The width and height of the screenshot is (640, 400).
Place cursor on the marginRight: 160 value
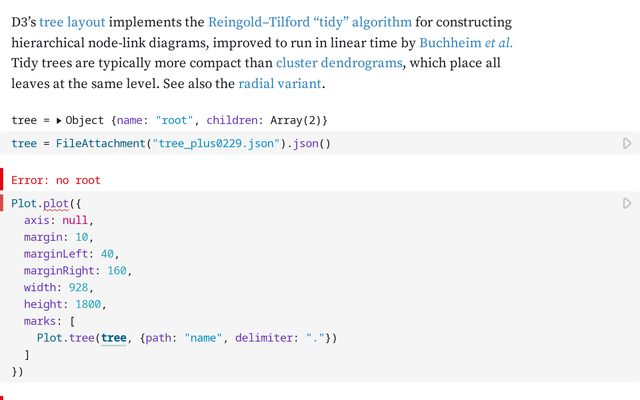(x=117, y=271)
